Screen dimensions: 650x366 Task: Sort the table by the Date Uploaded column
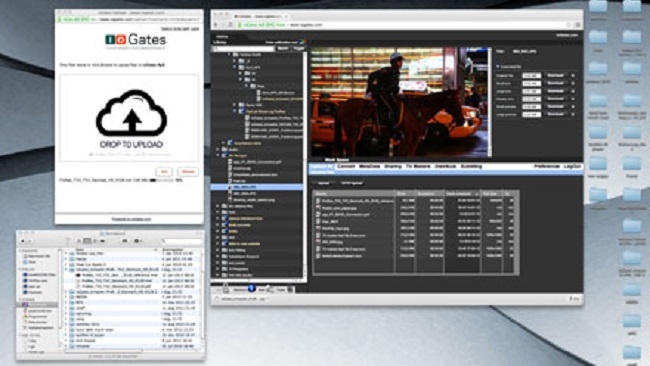463,194
